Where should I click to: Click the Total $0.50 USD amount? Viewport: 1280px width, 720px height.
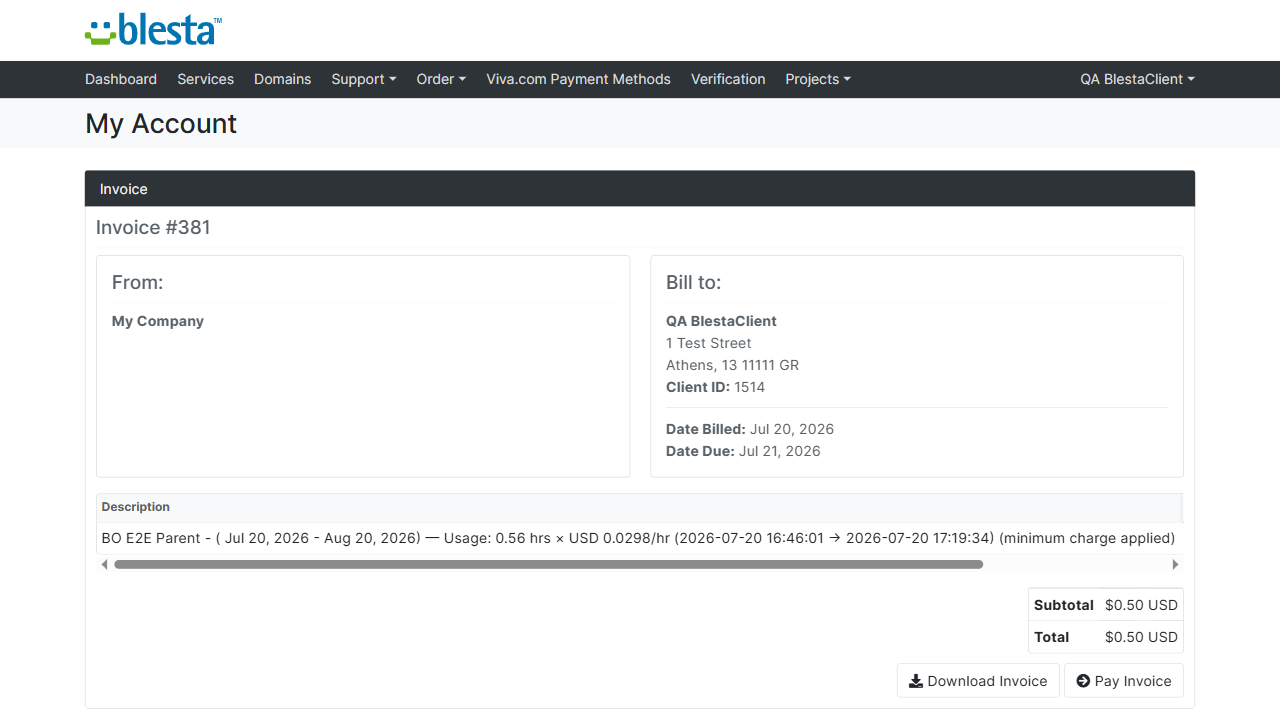tap(1141, 637)
